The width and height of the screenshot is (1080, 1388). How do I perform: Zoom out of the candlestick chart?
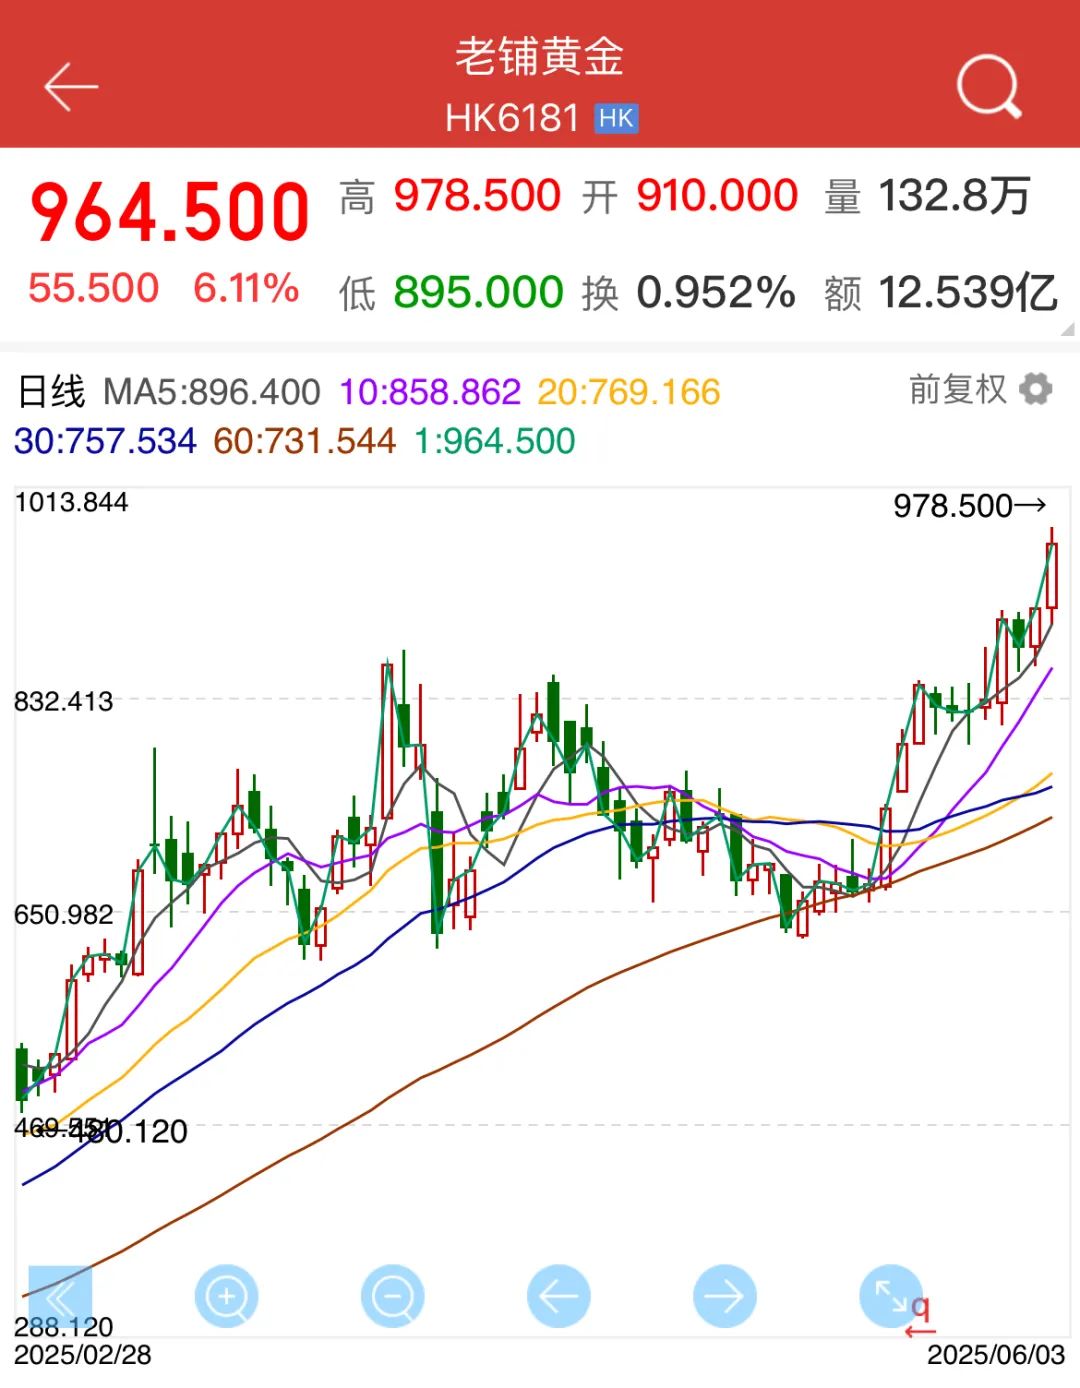392,1297
